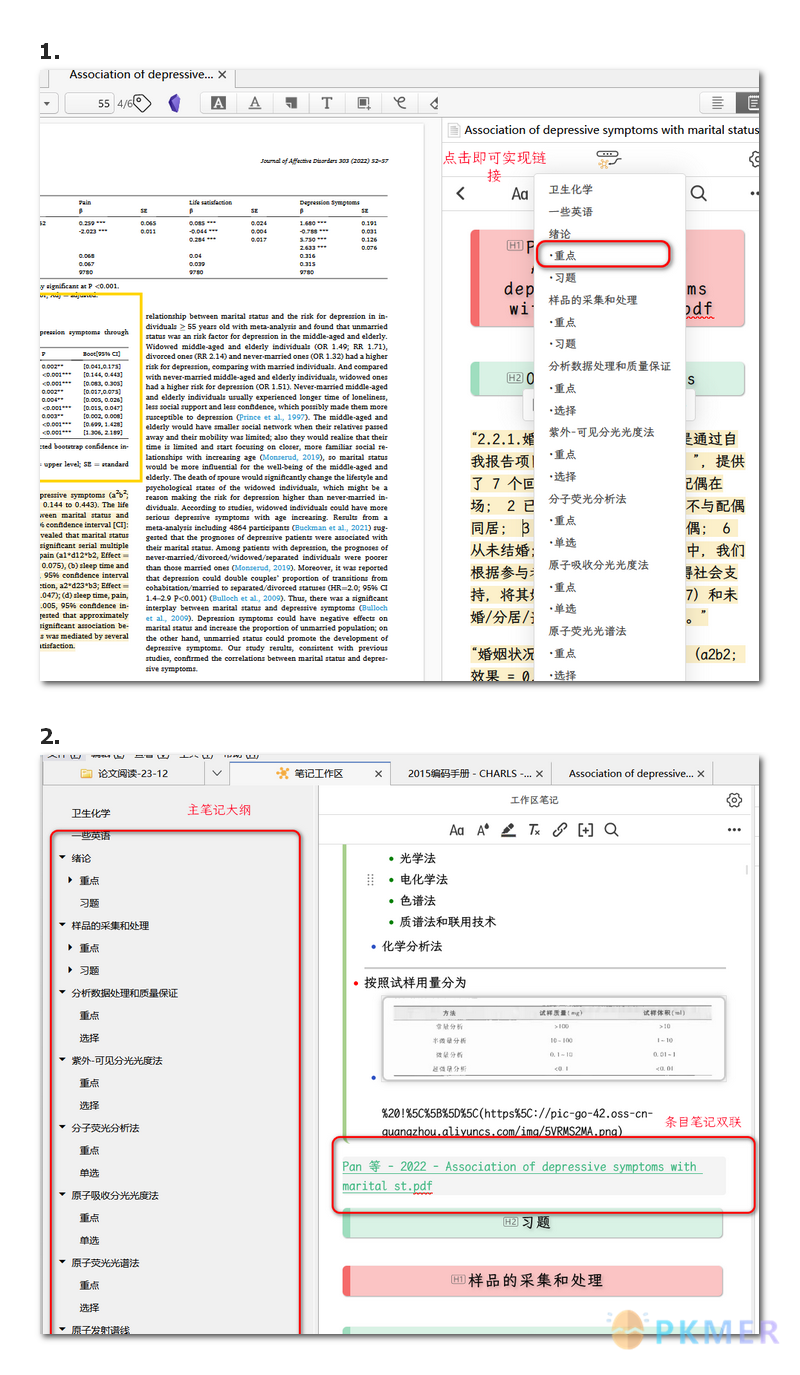Click the Aa text style icon under 工作区笔记
This screenshot has width=800, height=1375.
[x=457, y=830]
